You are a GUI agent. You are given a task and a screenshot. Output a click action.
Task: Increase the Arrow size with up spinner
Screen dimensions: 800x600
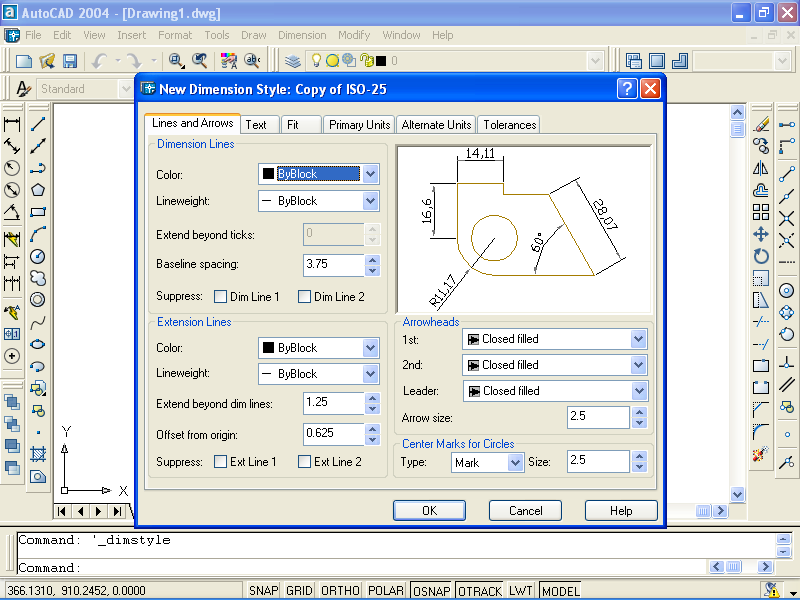[x=639, y=412]
